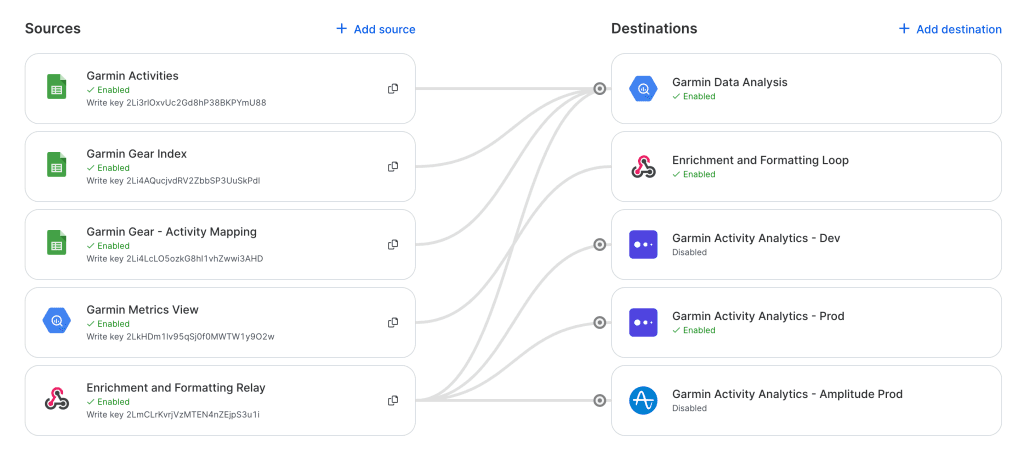Copy the Enrichment and Formatting Relay write key
Image resolution: width=1024 pixels, height=465 pixels.
tap(393, 401)
